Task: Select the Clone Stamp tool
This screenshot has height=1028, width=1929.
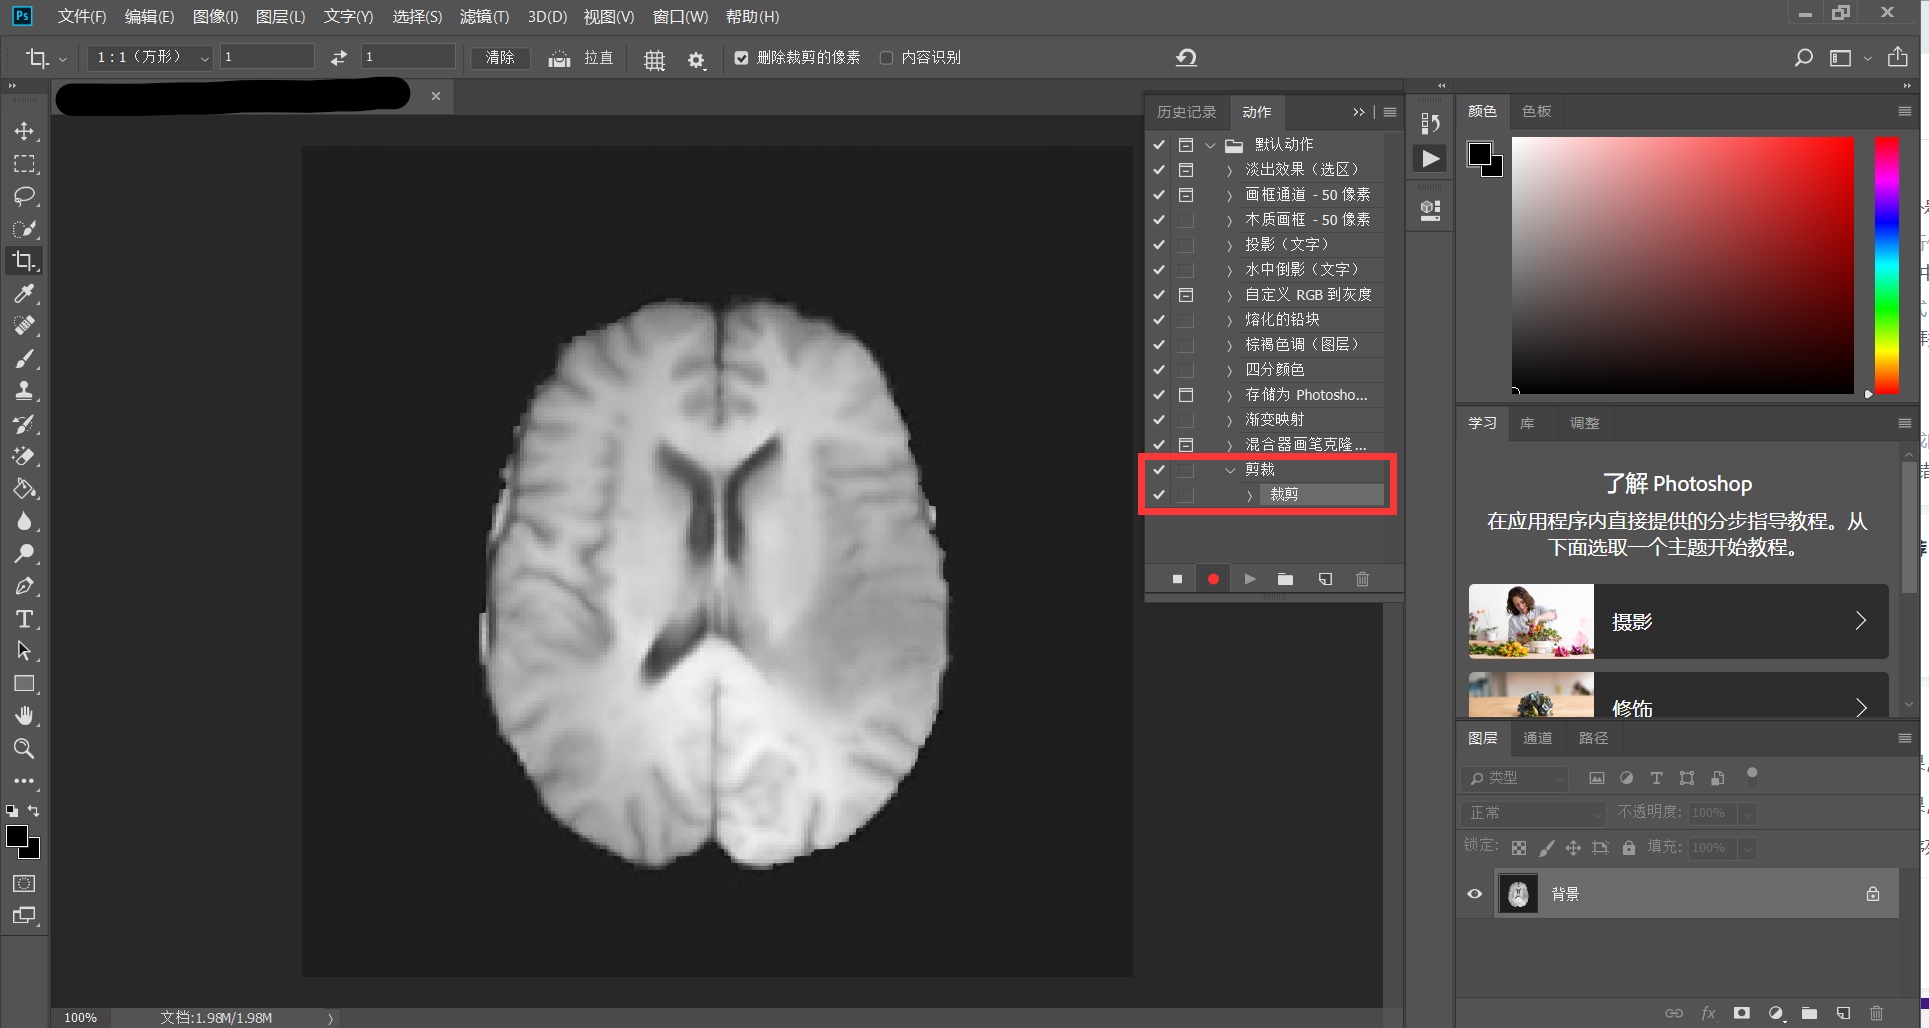Action: (x=24, y=391)
